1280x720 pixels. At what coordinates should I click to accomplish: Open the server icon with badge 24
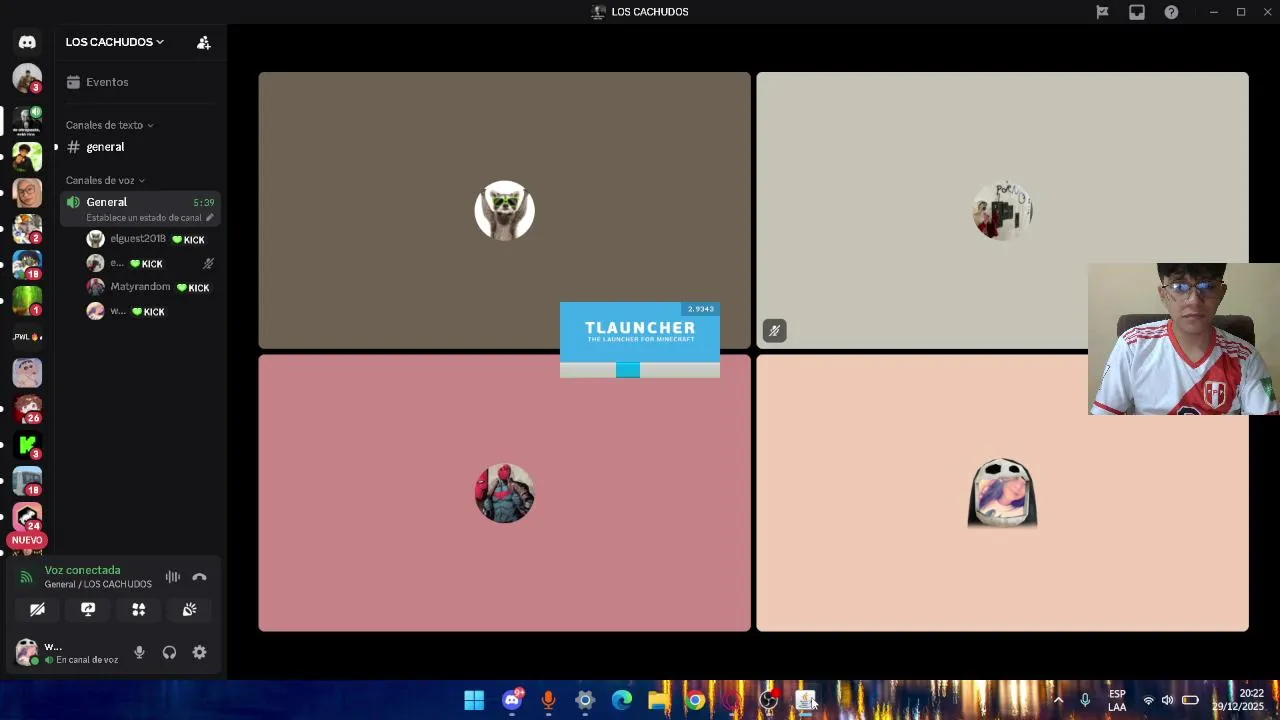pos(27,516)
